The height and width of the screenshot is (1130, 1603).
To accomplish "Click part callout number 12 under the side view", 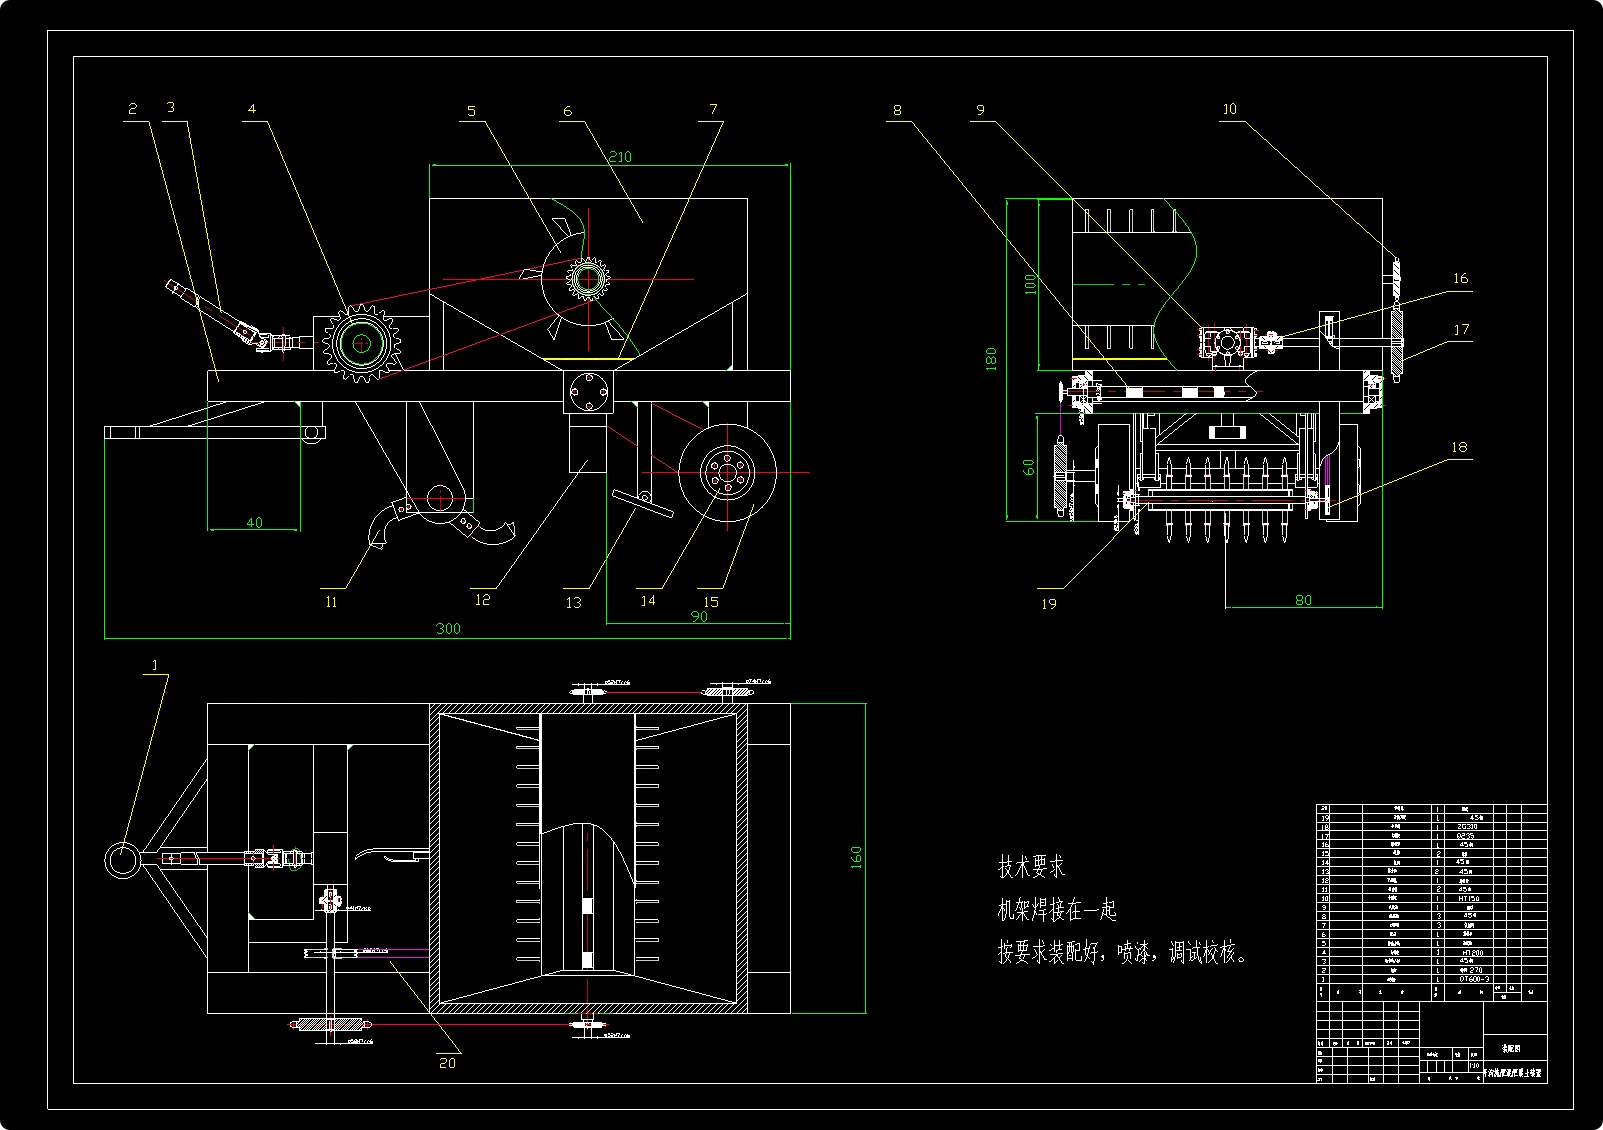I will tap(482, 600).
